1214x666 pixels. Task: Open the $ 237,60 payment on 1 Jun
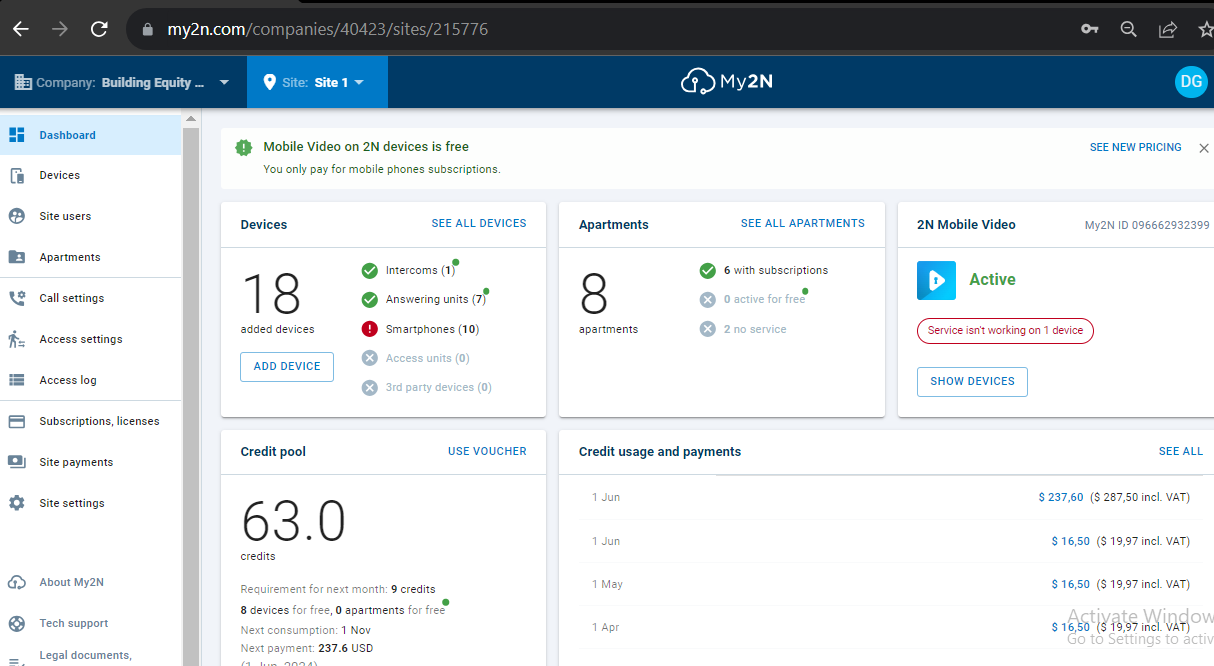click(1061, 497)
